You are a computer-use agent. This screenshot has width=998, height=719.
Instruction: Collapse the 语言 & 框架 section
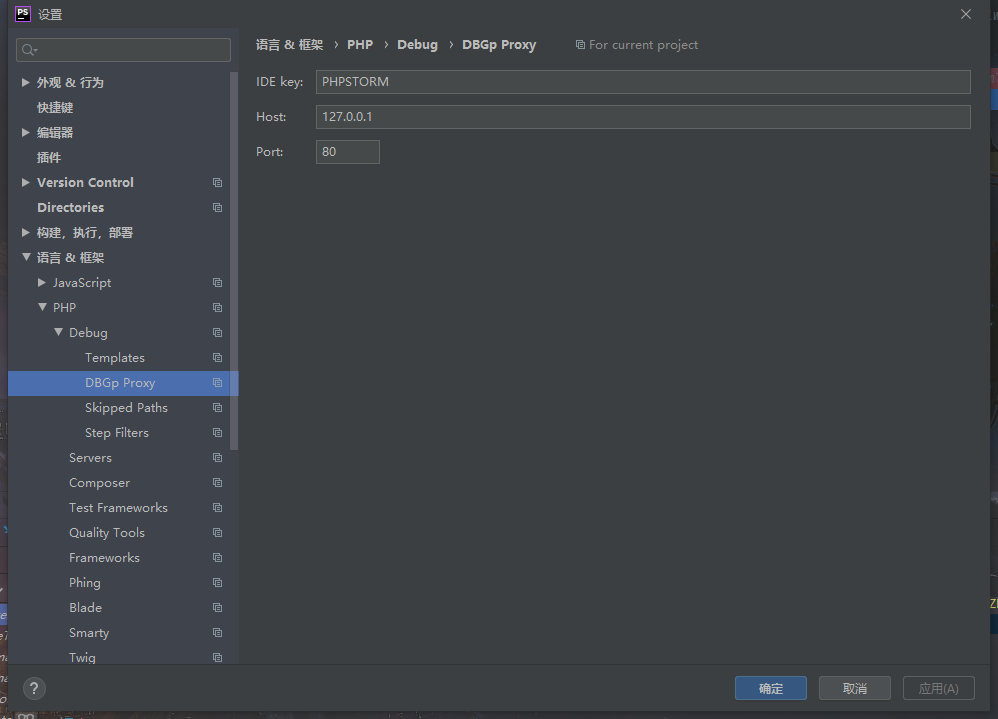[x=25, y=257]
